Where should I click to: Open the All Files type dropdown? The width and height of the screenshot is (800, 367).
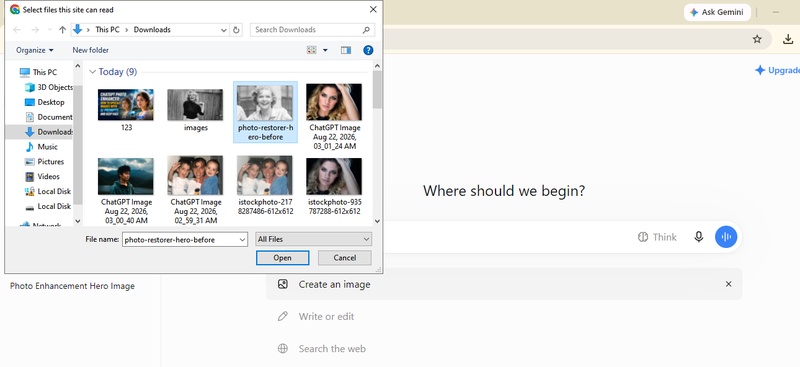pyautogui.click(x=313, y=239)
